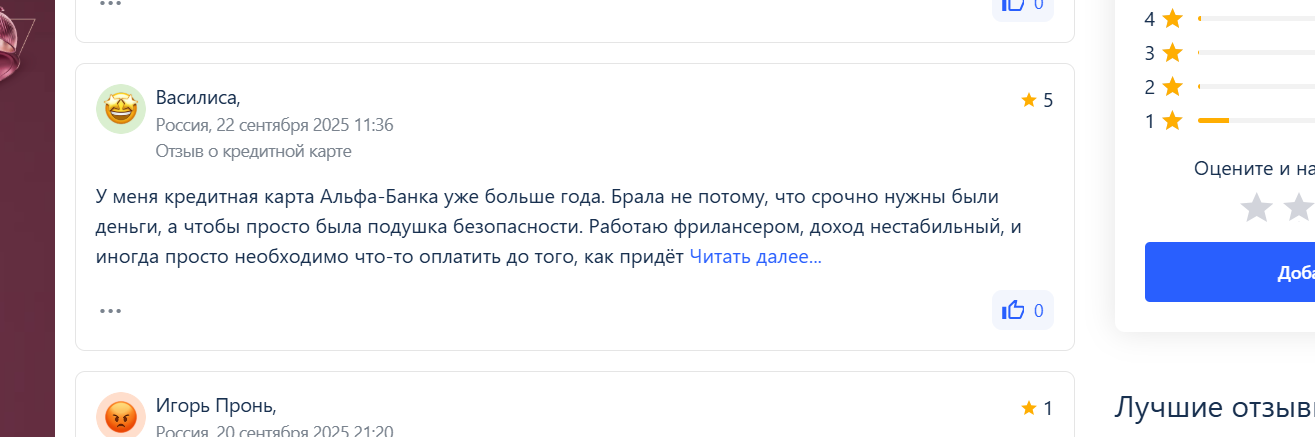Viewport: 1315px width, 437px height.
Task: Click the star icon beside rating 3
Action: [x=1173, y=52]
